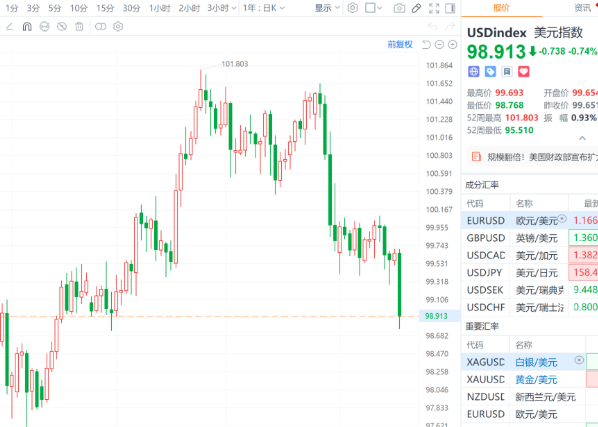Delete drawings with the trash icon
The width and height of the screenshot is (598, 427).
79,27
